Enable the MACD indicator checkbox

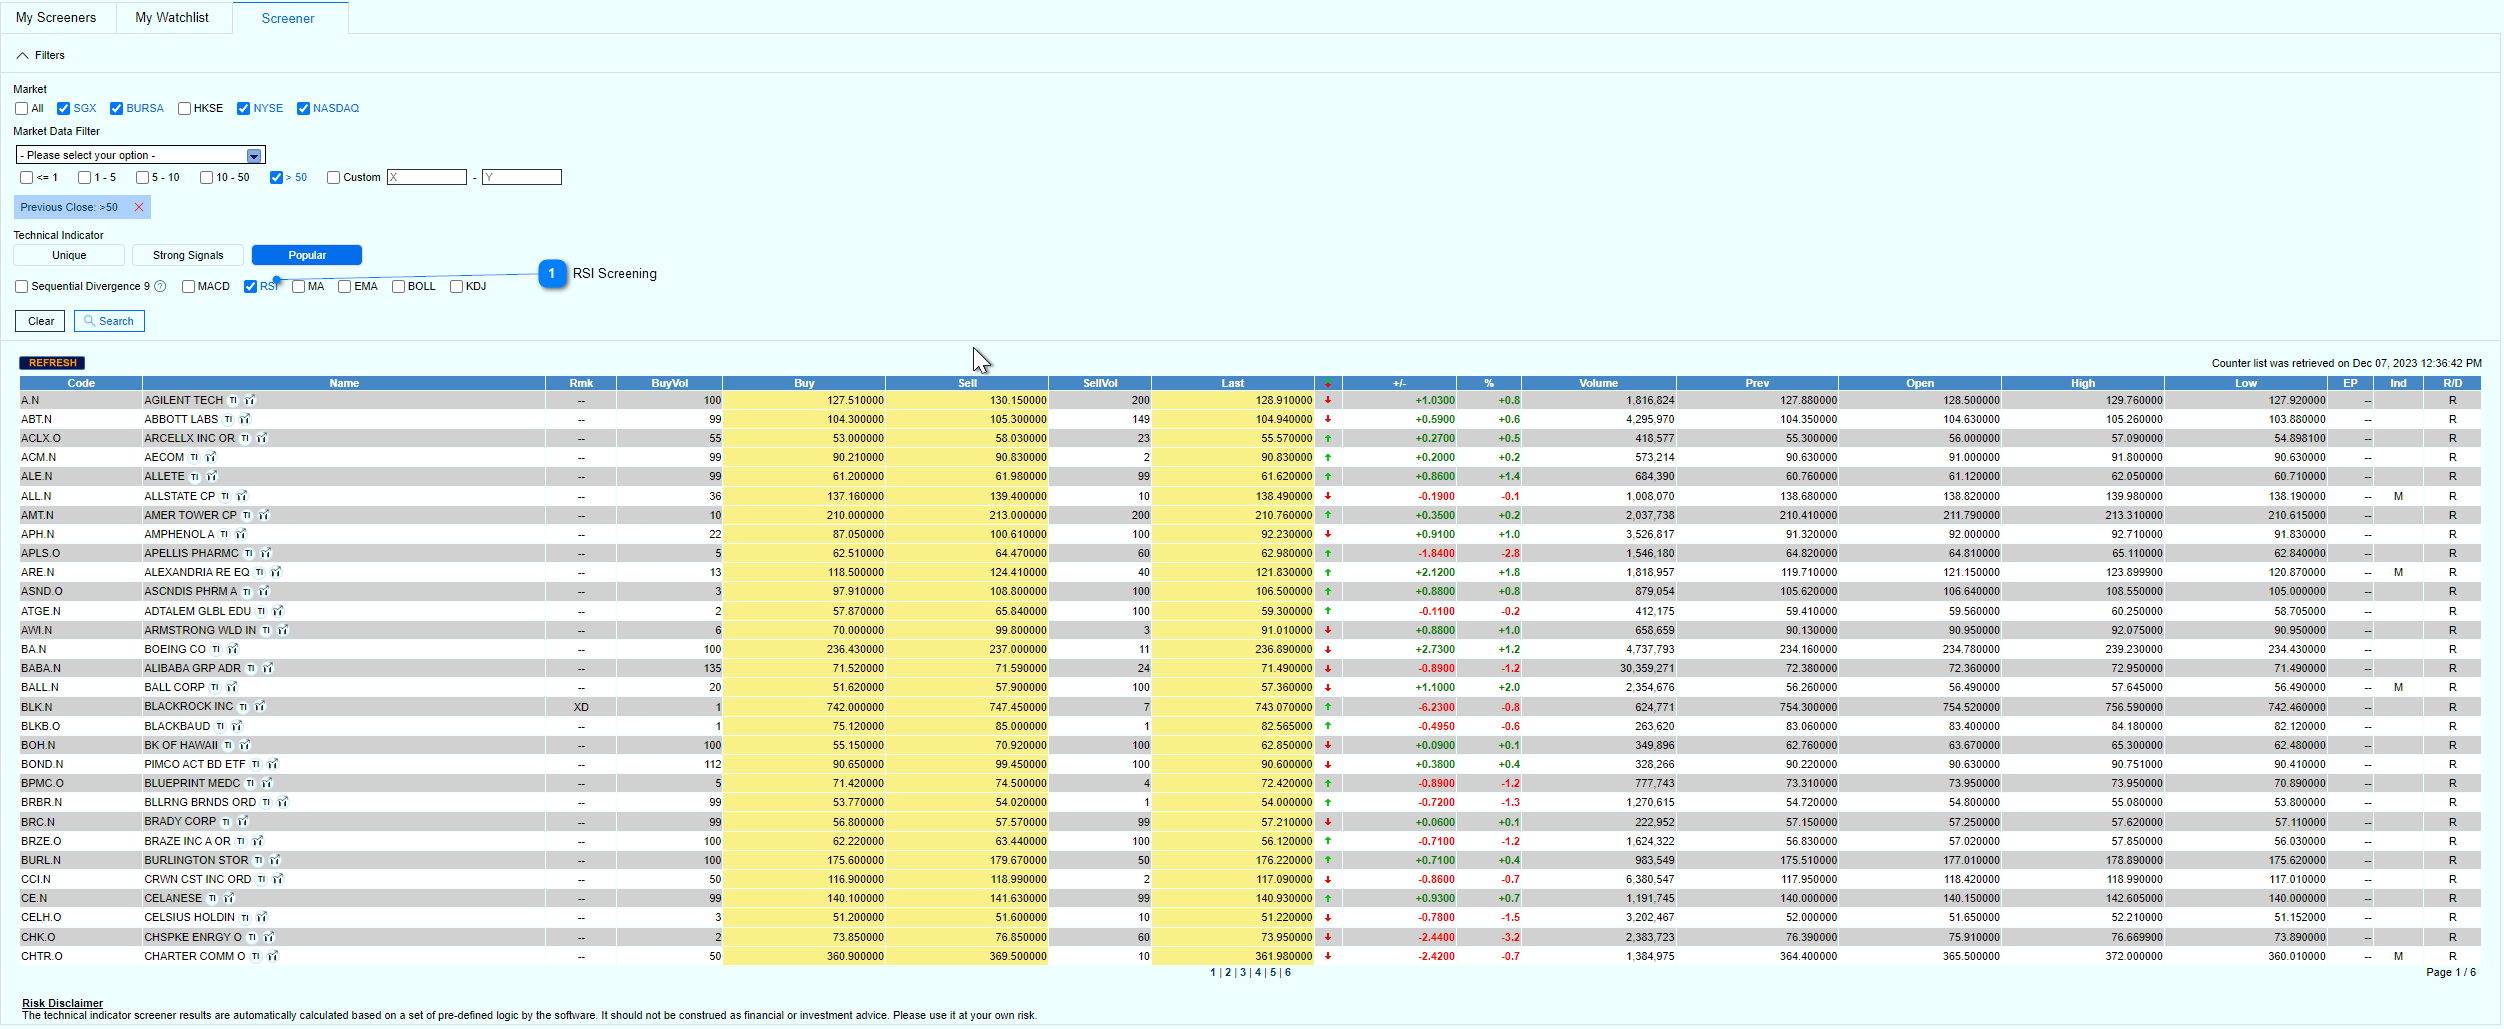click(189, 286)
